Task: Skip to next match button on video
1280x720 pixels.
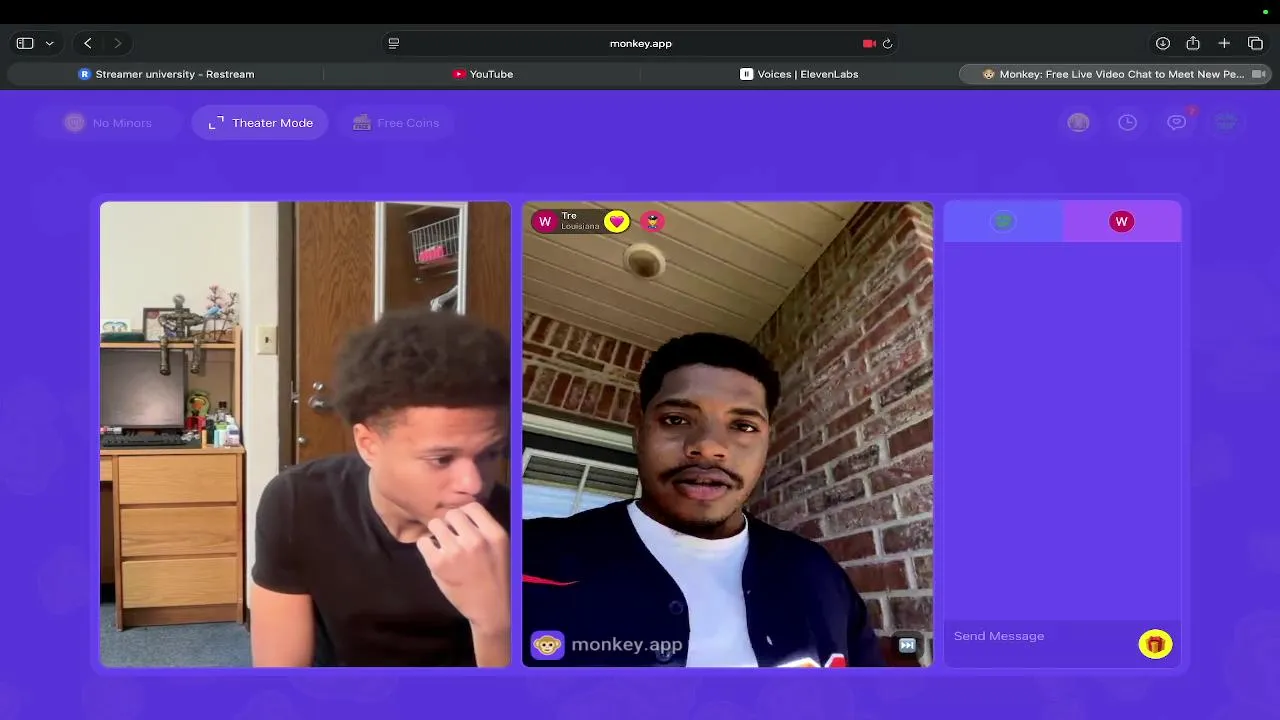Action: [x=907, y=645]
